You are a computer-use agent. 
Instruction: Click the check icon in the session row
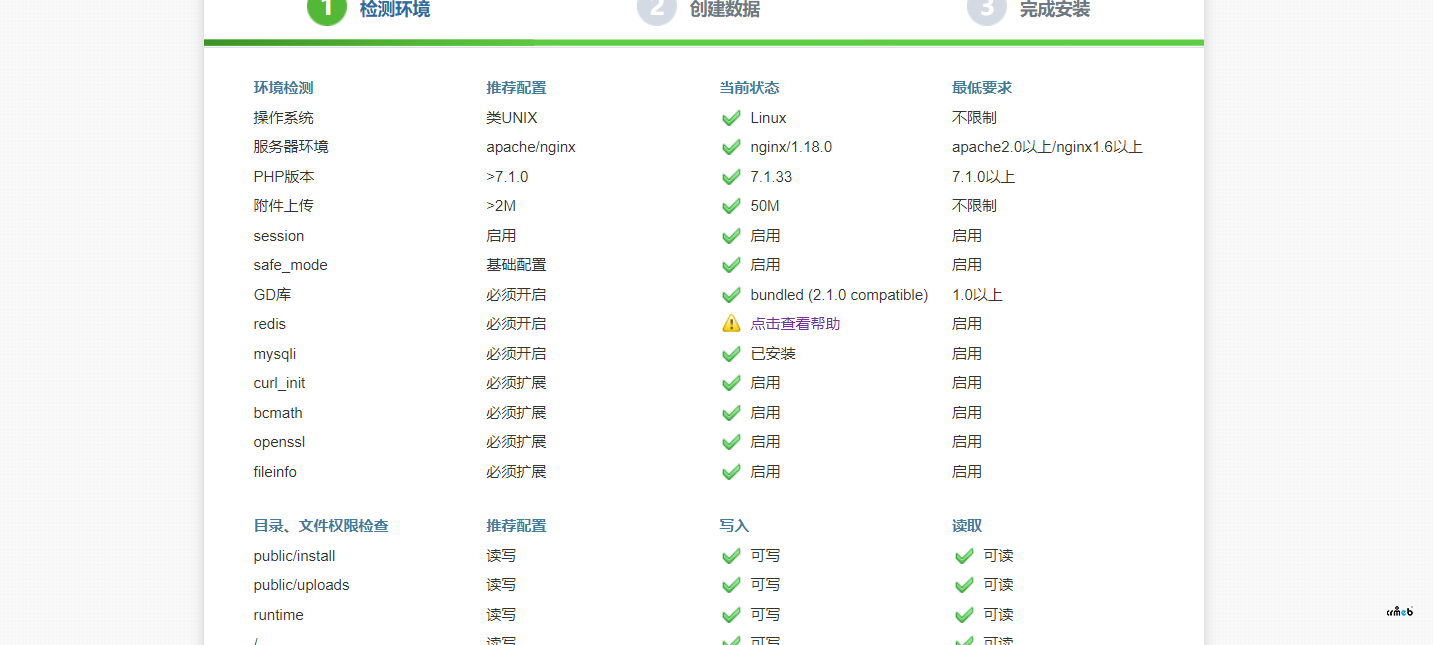pyautogui.click(x=731, y=236)
